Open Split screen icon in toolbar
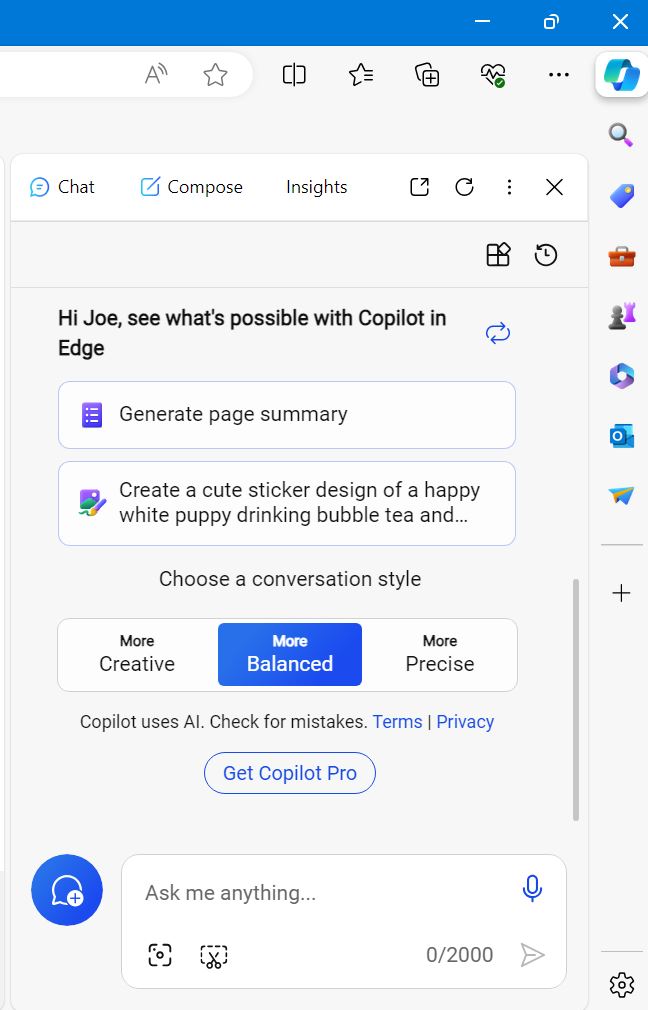Screen dimensions: 648x1010 [x=294, y=75]
